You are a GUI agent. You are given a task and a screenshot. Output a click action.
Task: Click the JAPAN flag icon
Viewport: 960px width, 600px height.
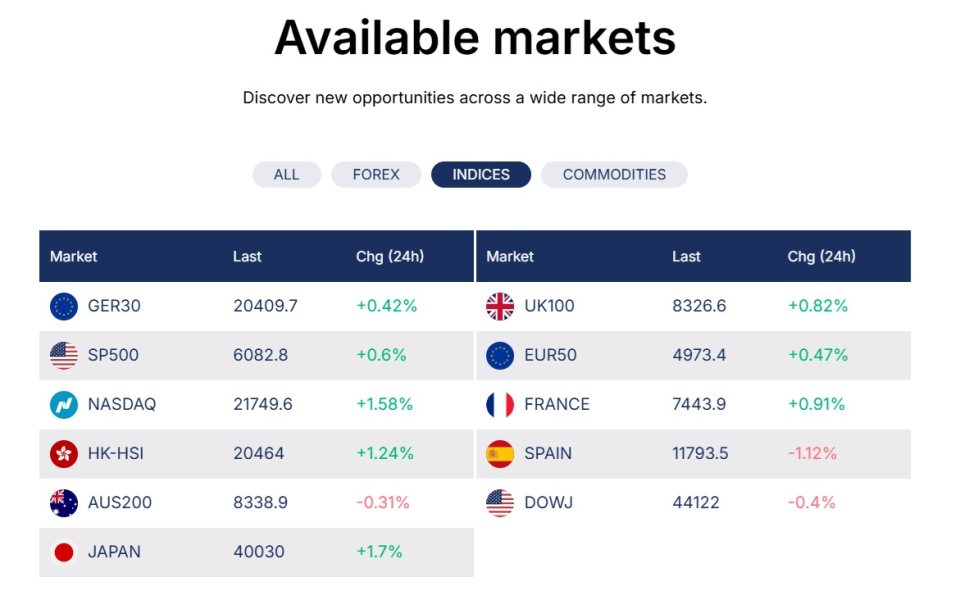(x=64, y=551)
